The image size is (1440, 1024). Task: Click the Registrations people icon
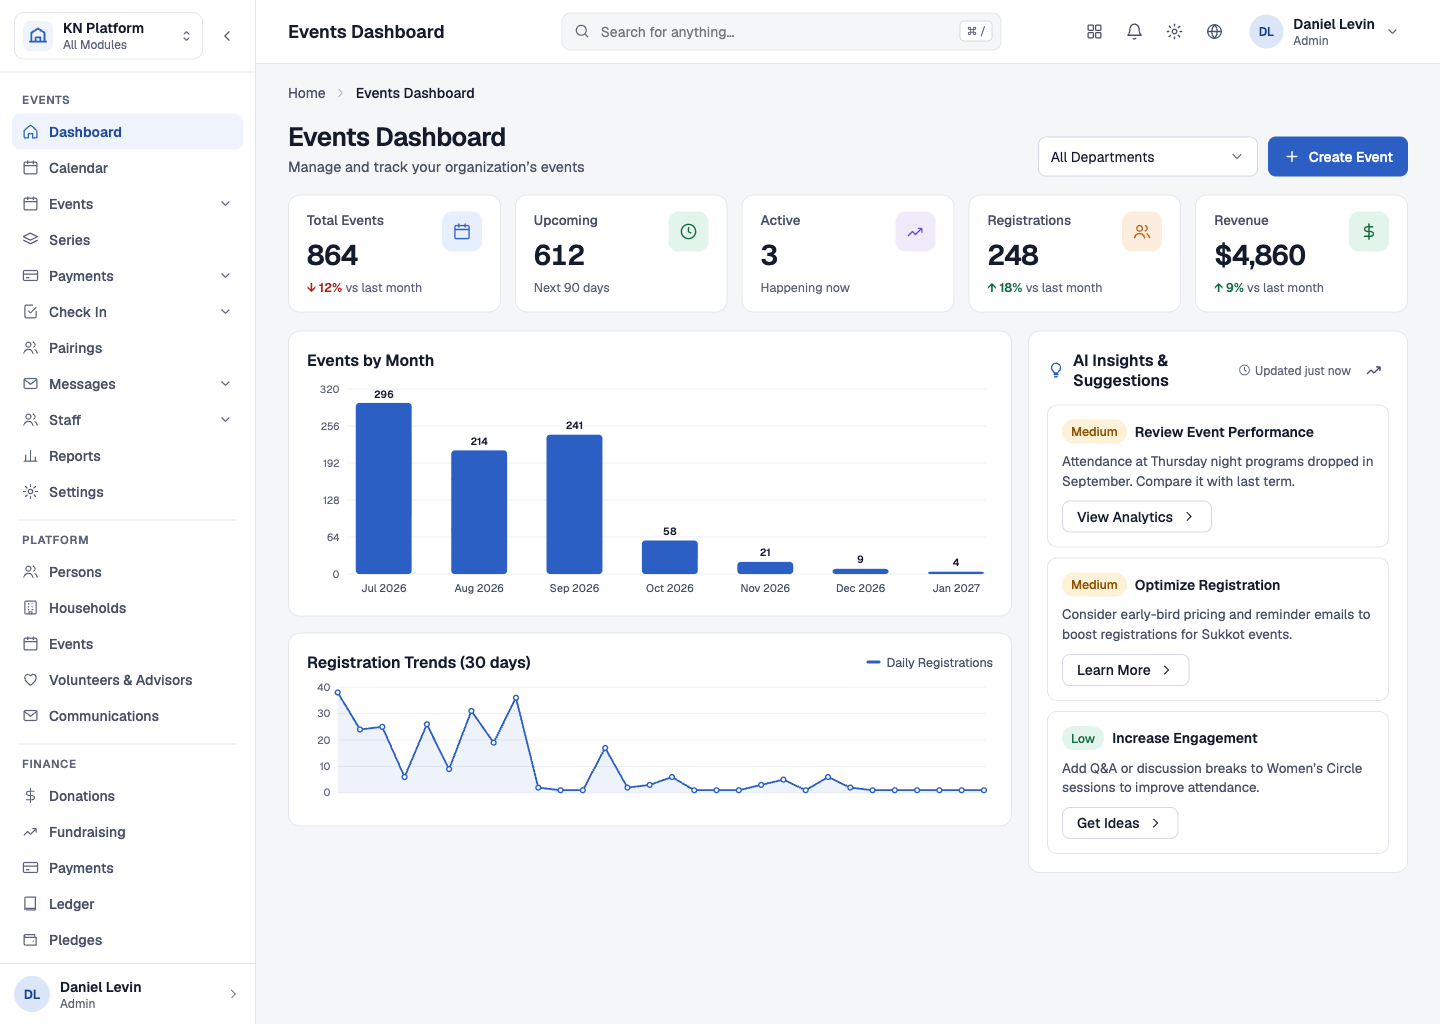pyautogui.click(x=1142, y=232)
